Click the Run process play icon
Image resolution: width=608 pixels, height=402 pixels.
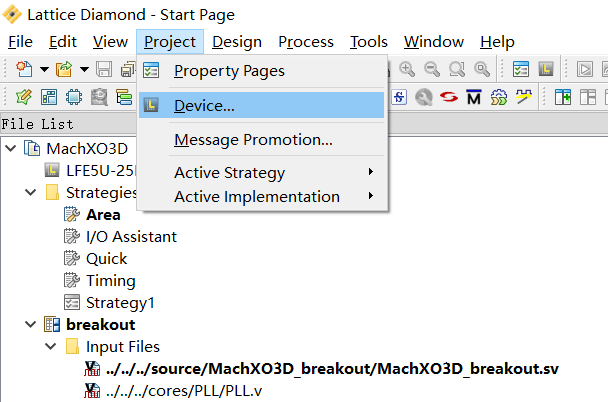(585, 69)
